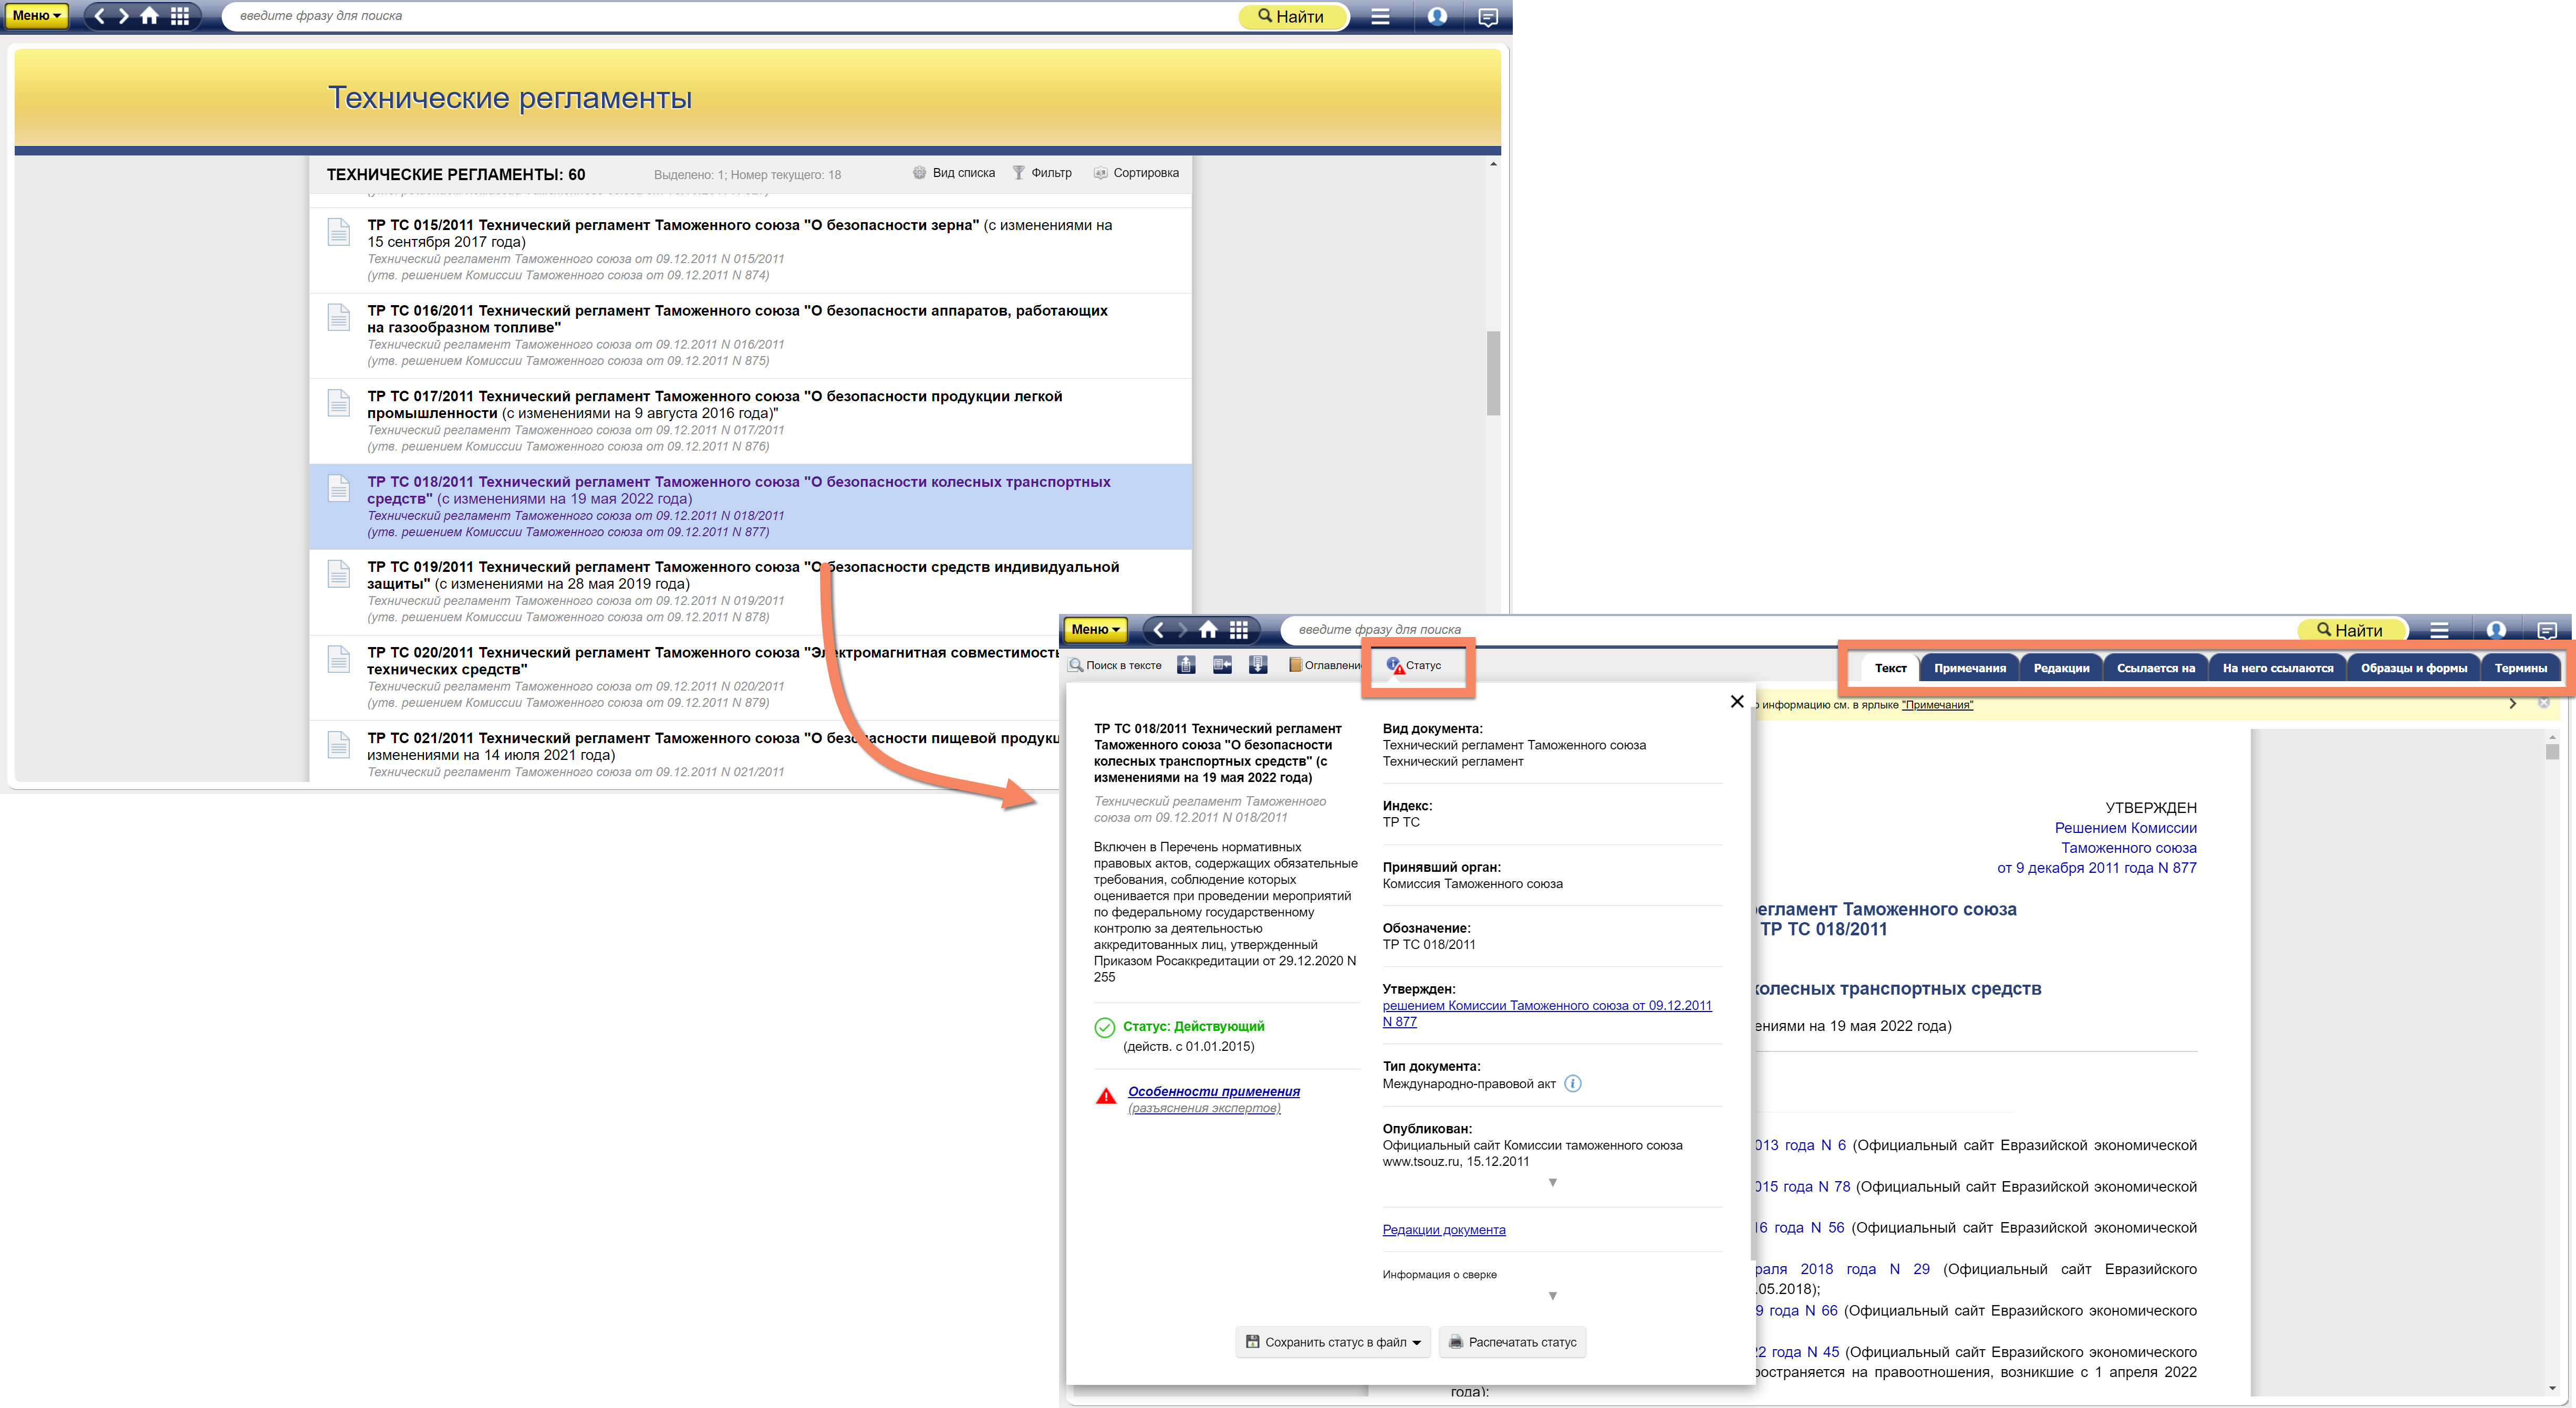The image size is (2576, 1408).
Task: Click Распечатать статус button
Action: [1512, 1342]
